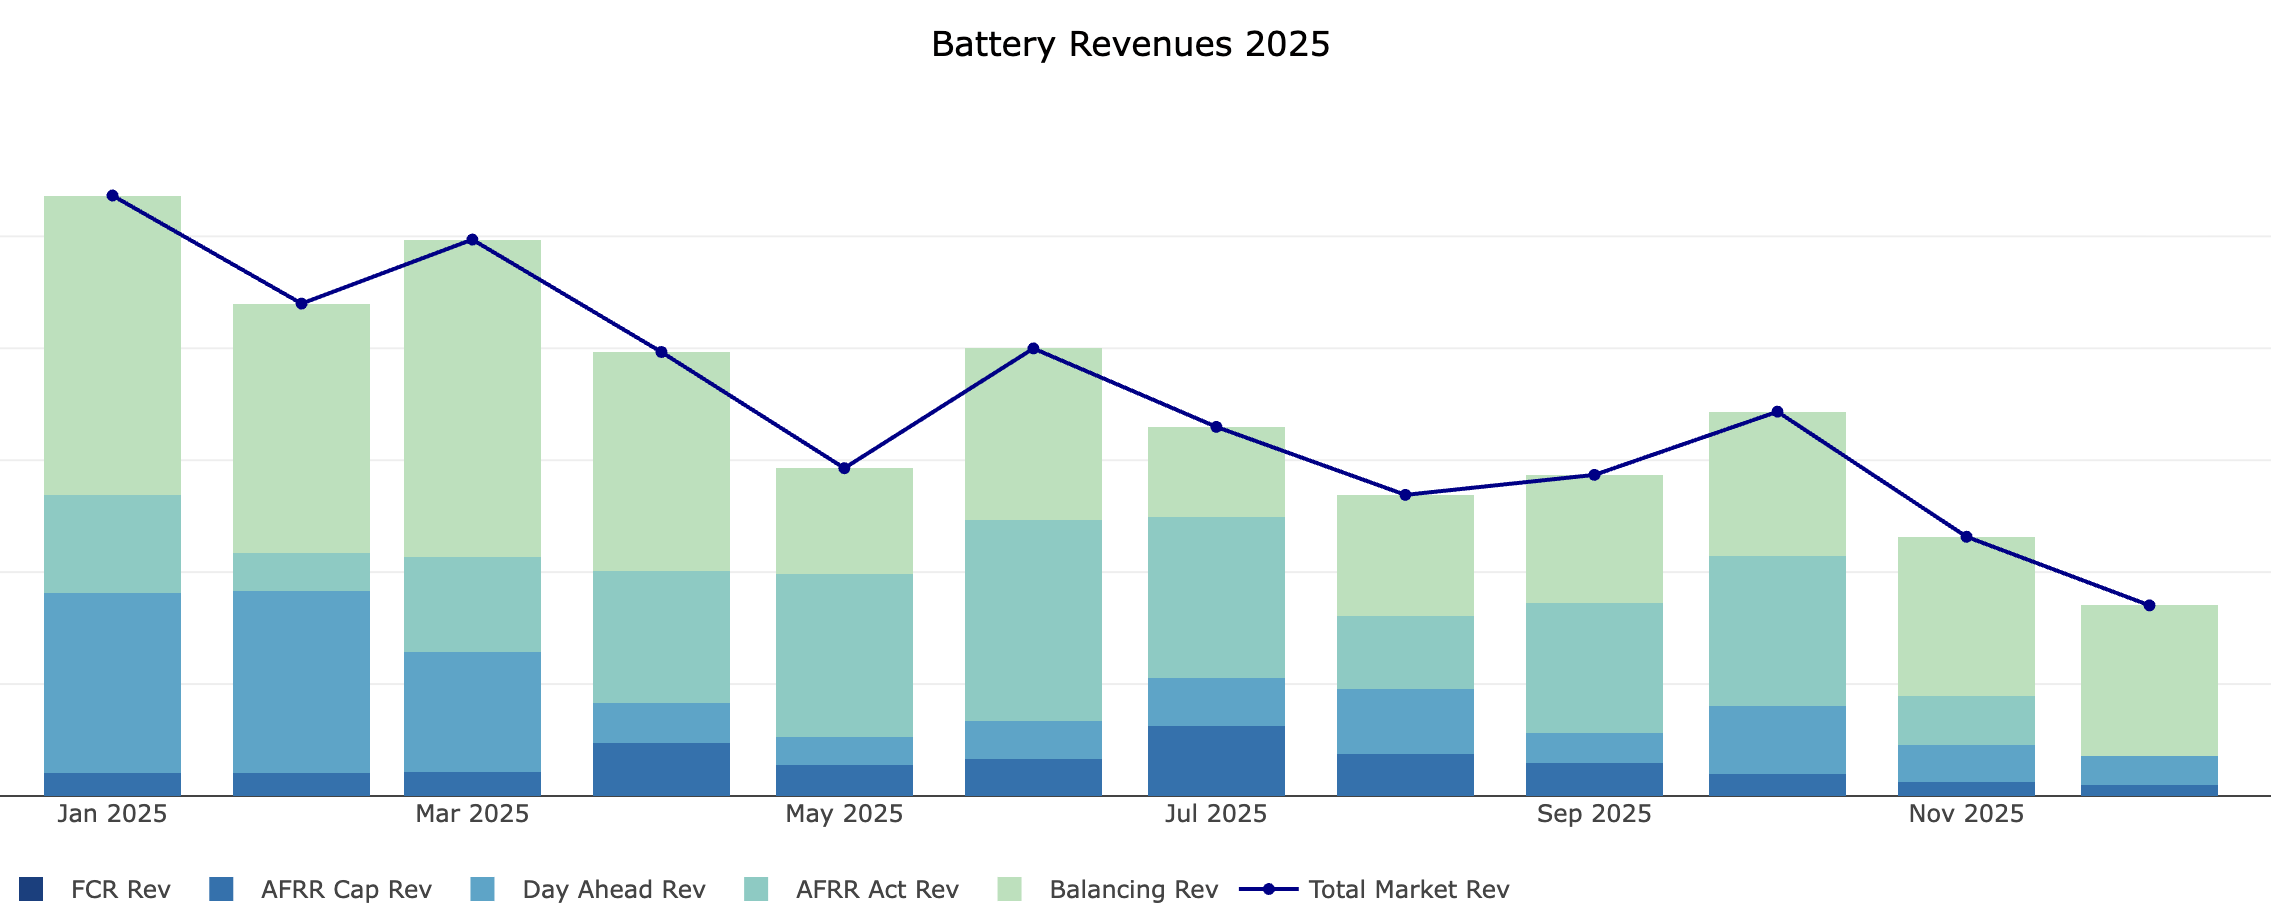Click the Total Market Rev line symbol in legend
This screenshot has height=924, width=2292.
click(x=1268, y=889)
